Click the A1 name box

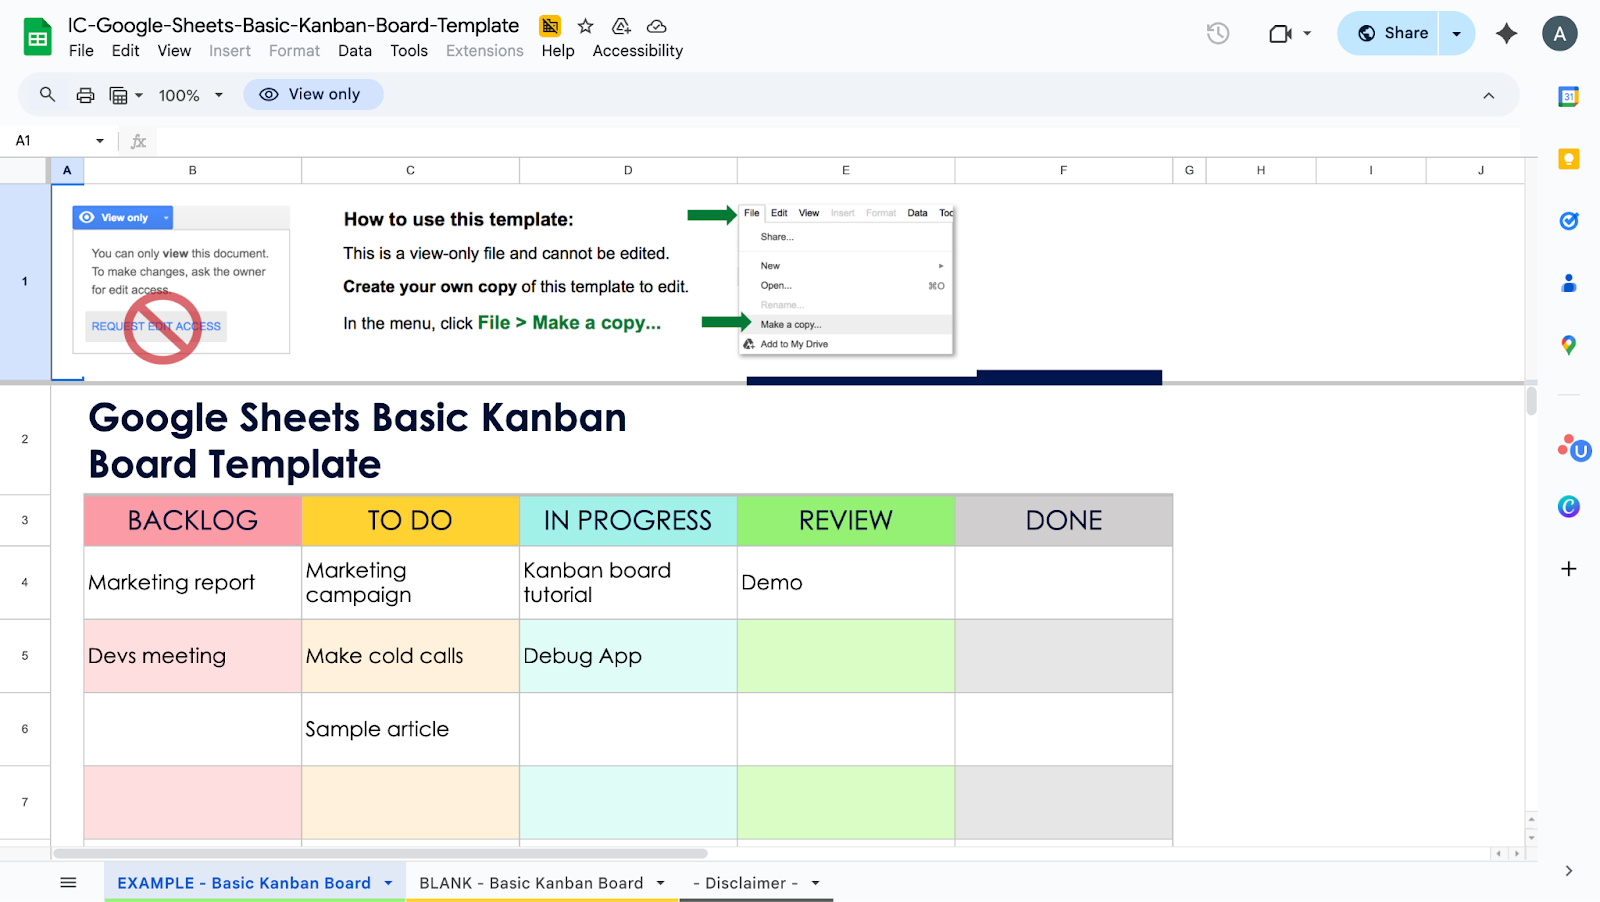pos(50,141)
